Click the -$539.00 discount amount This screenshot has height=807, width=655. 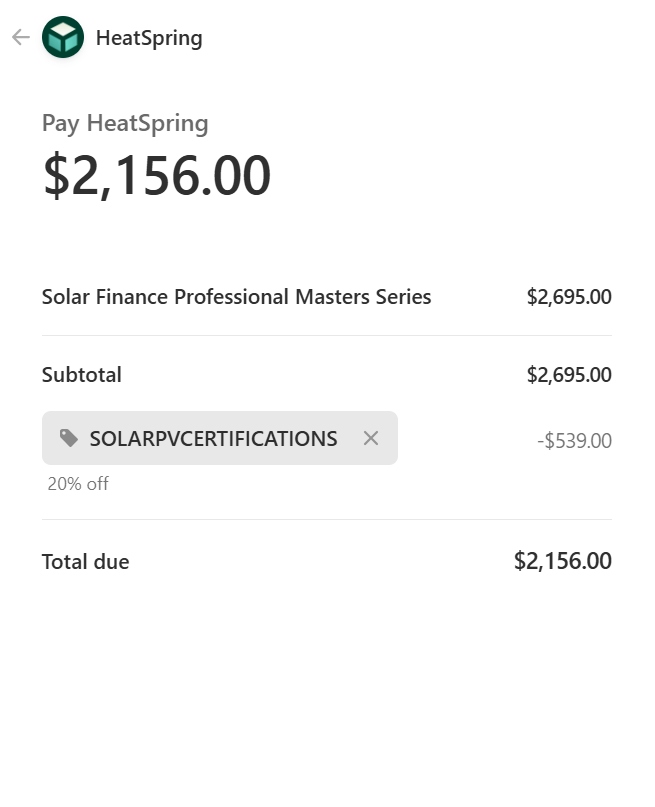click(574, 441)
